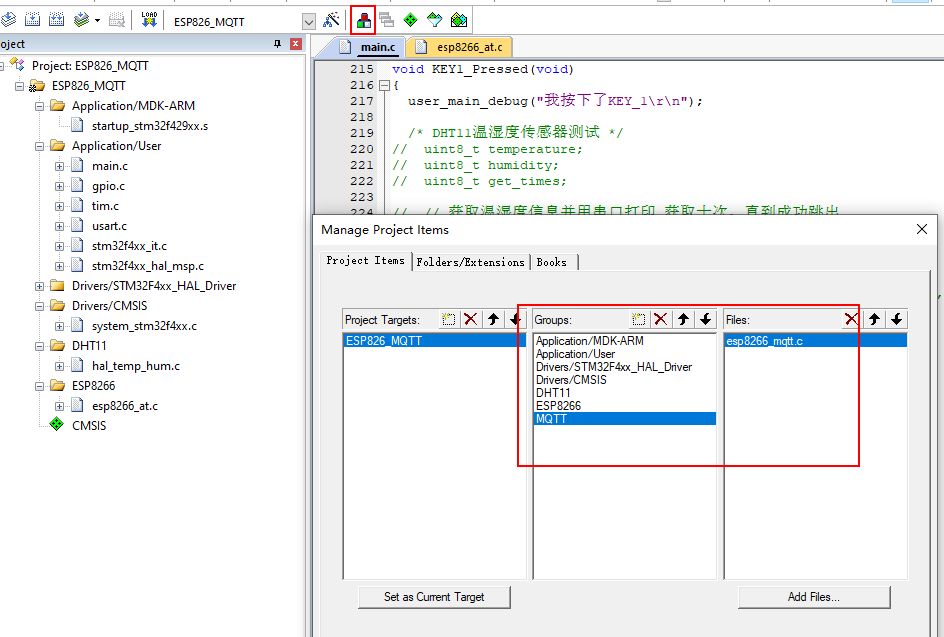
Task: Collapse the Application/User group in tree
Action: 39,146
